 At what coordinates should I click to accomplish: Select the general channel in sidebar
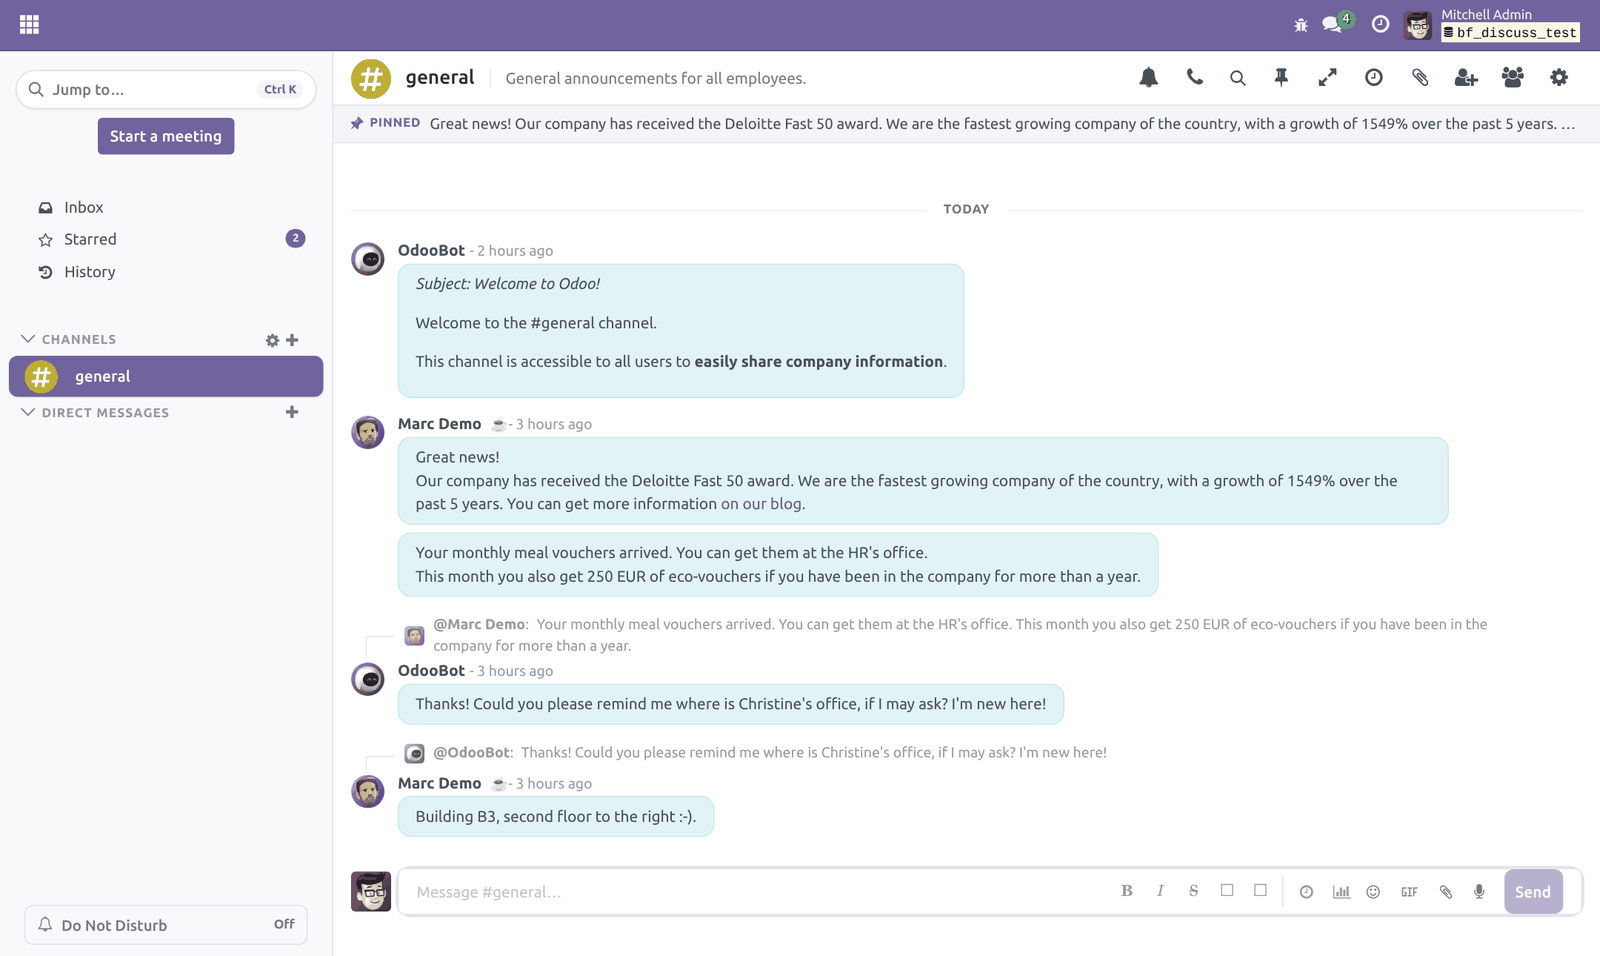coord(166,376)
